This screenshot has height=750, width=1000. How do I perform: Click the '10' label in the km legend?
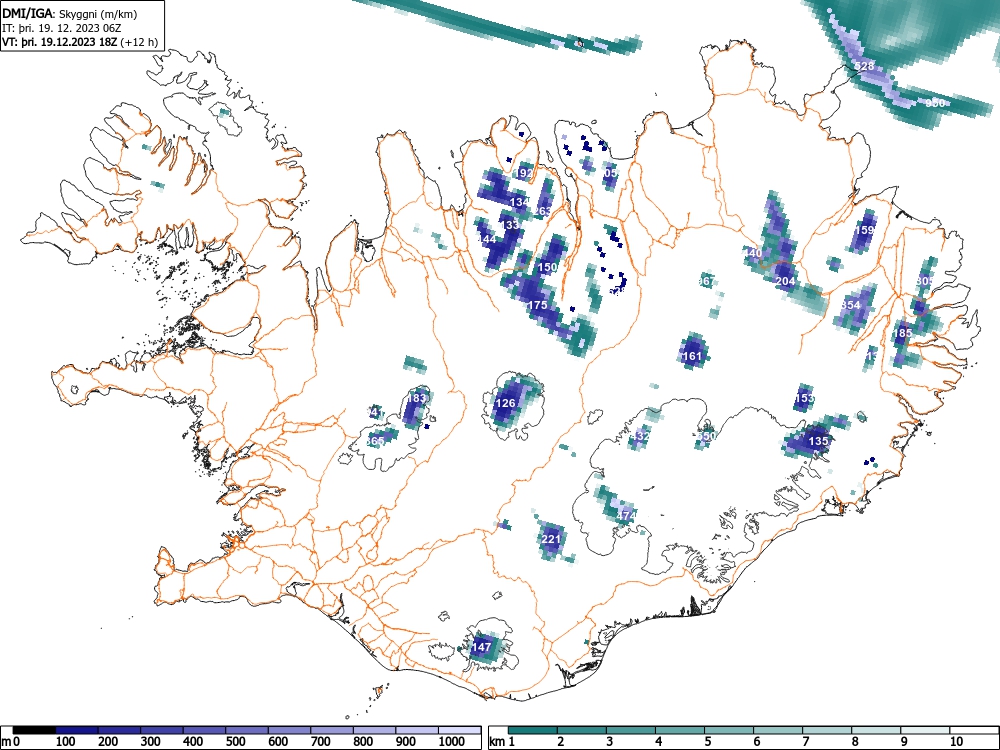click(956, 742)
